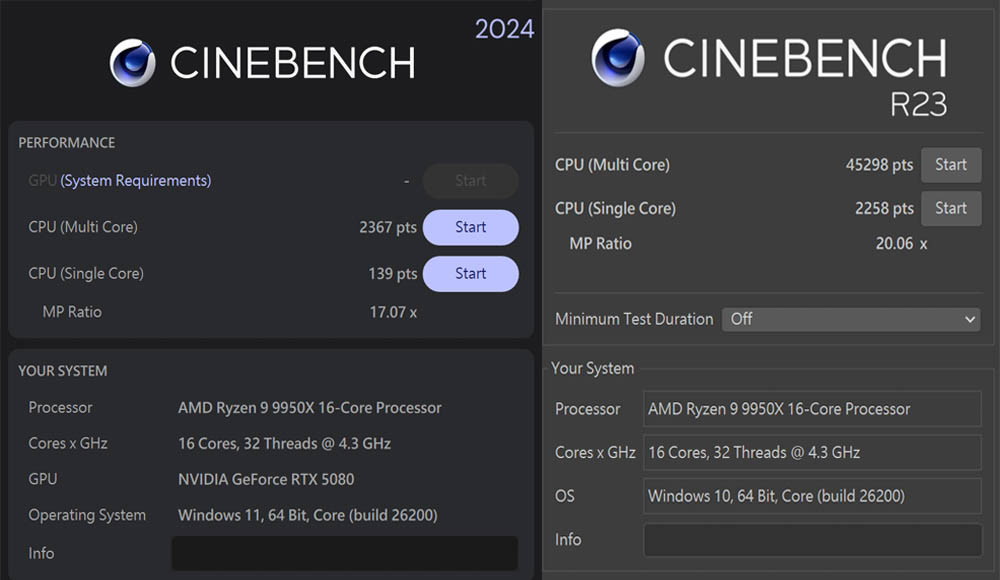Click the Cinebench 2024 sphere logo
The height and width of the screenshot is (580, 1000).
pyautogui.click(x=132, y=62)
